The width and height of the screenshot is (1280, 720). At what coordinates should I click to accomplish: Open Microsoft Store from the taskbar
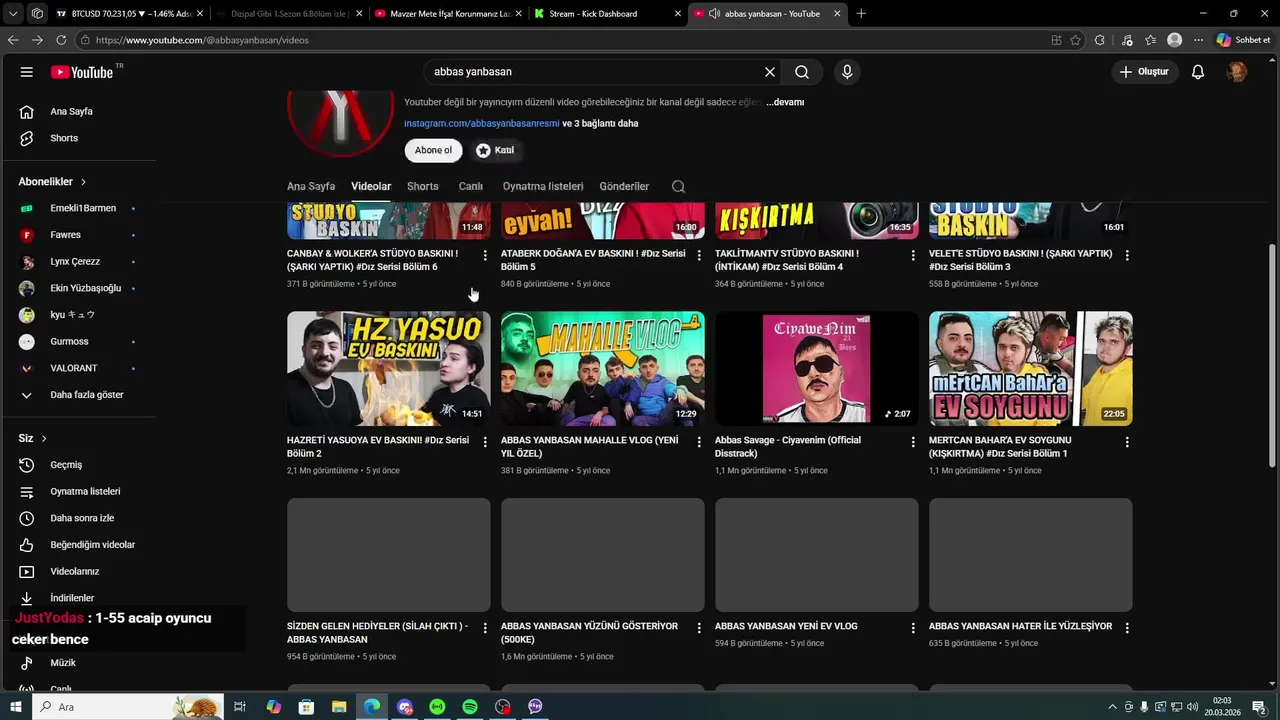(306, 707)
